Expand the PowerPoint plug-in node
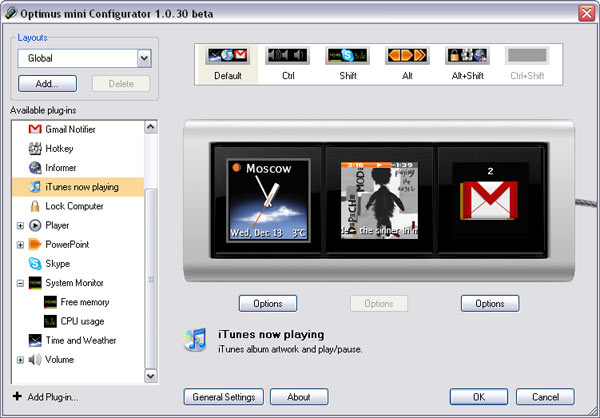 (x=20, y=245)
